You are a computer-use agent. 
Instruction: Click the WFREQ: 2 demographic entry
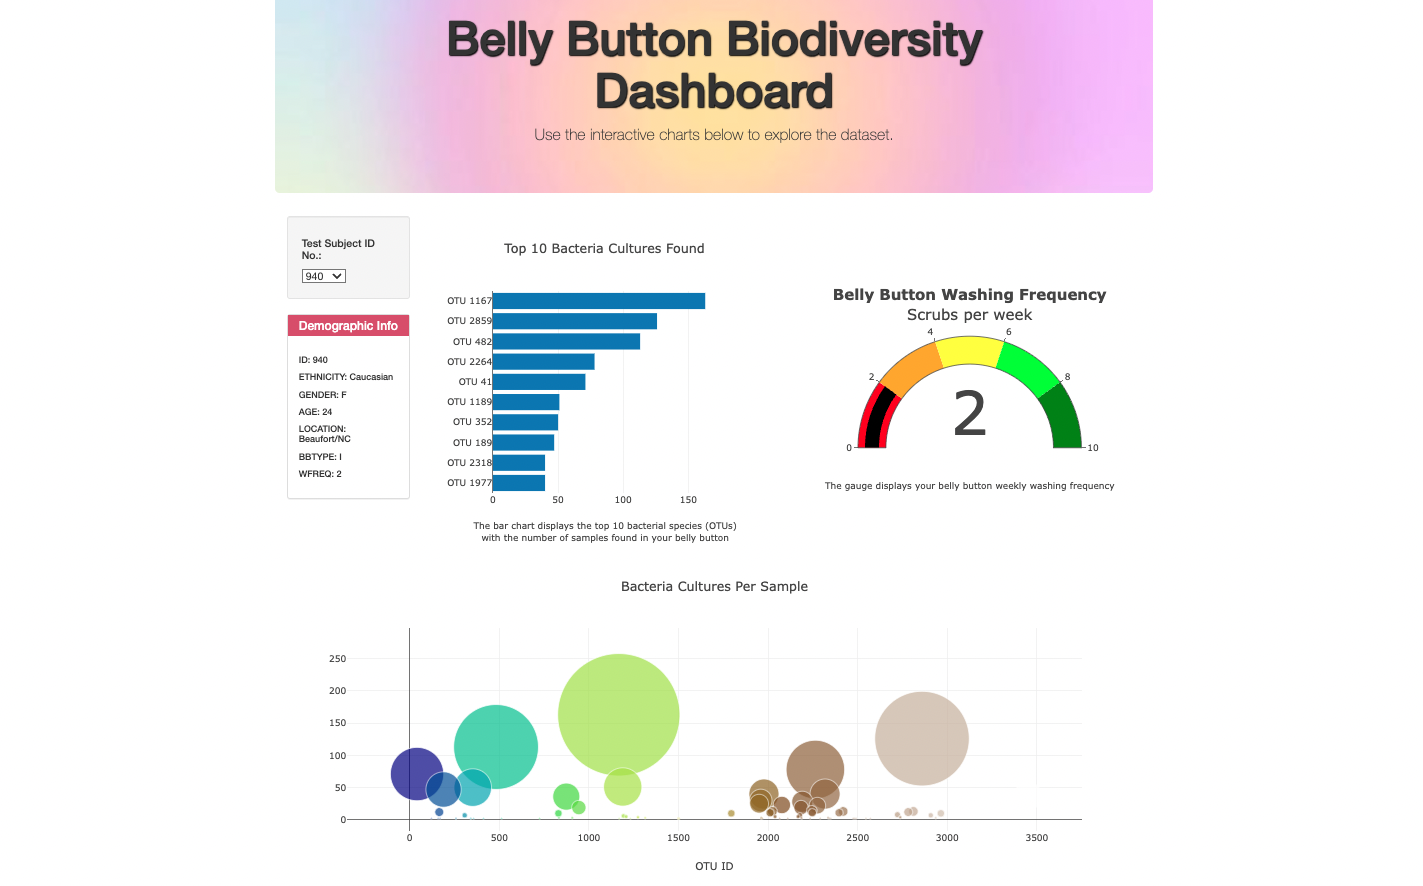tap(318, 473)
